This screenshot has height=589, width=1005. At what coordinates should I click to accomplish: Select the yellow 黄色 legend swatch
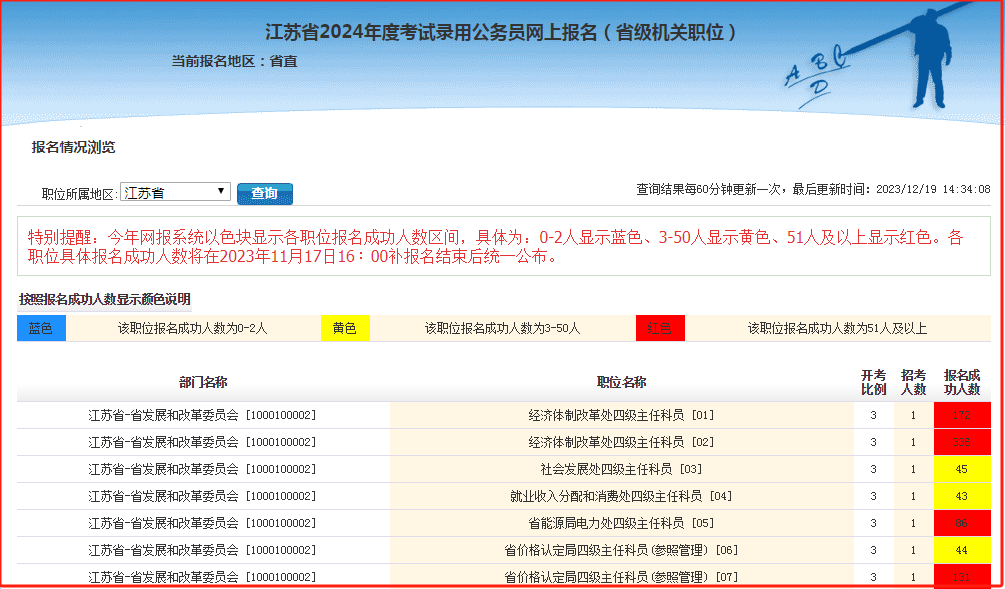pyautogui.click(x=345, y=327)
